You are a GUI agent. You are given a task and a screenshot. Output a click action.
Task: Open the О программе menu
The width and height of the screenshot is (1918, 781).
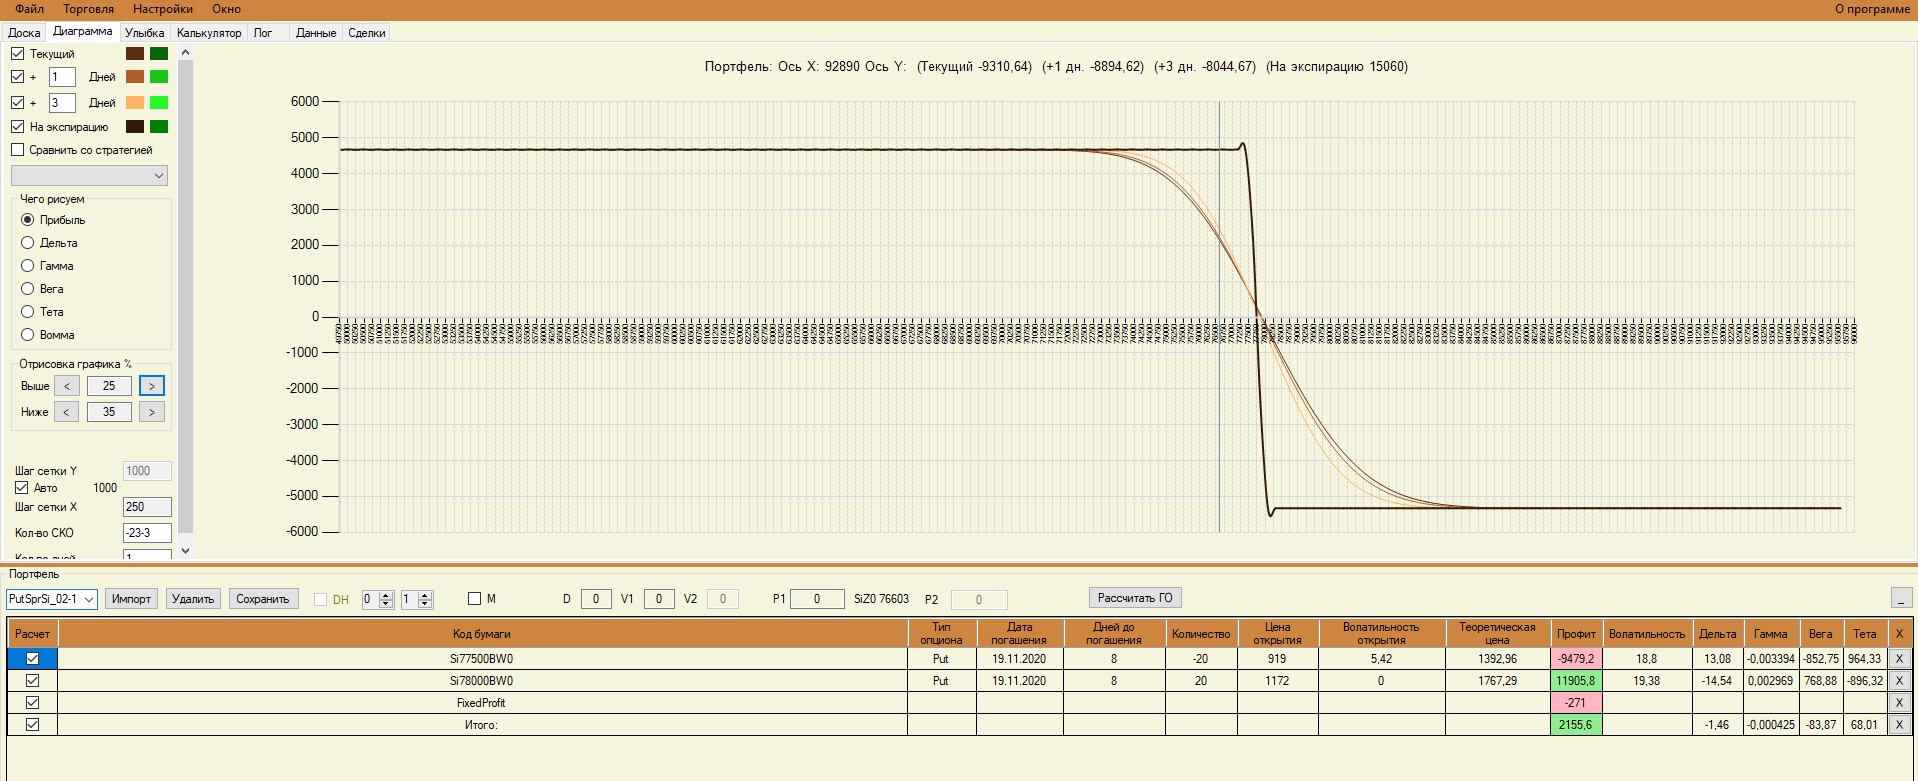click(x=1872, y=9)
